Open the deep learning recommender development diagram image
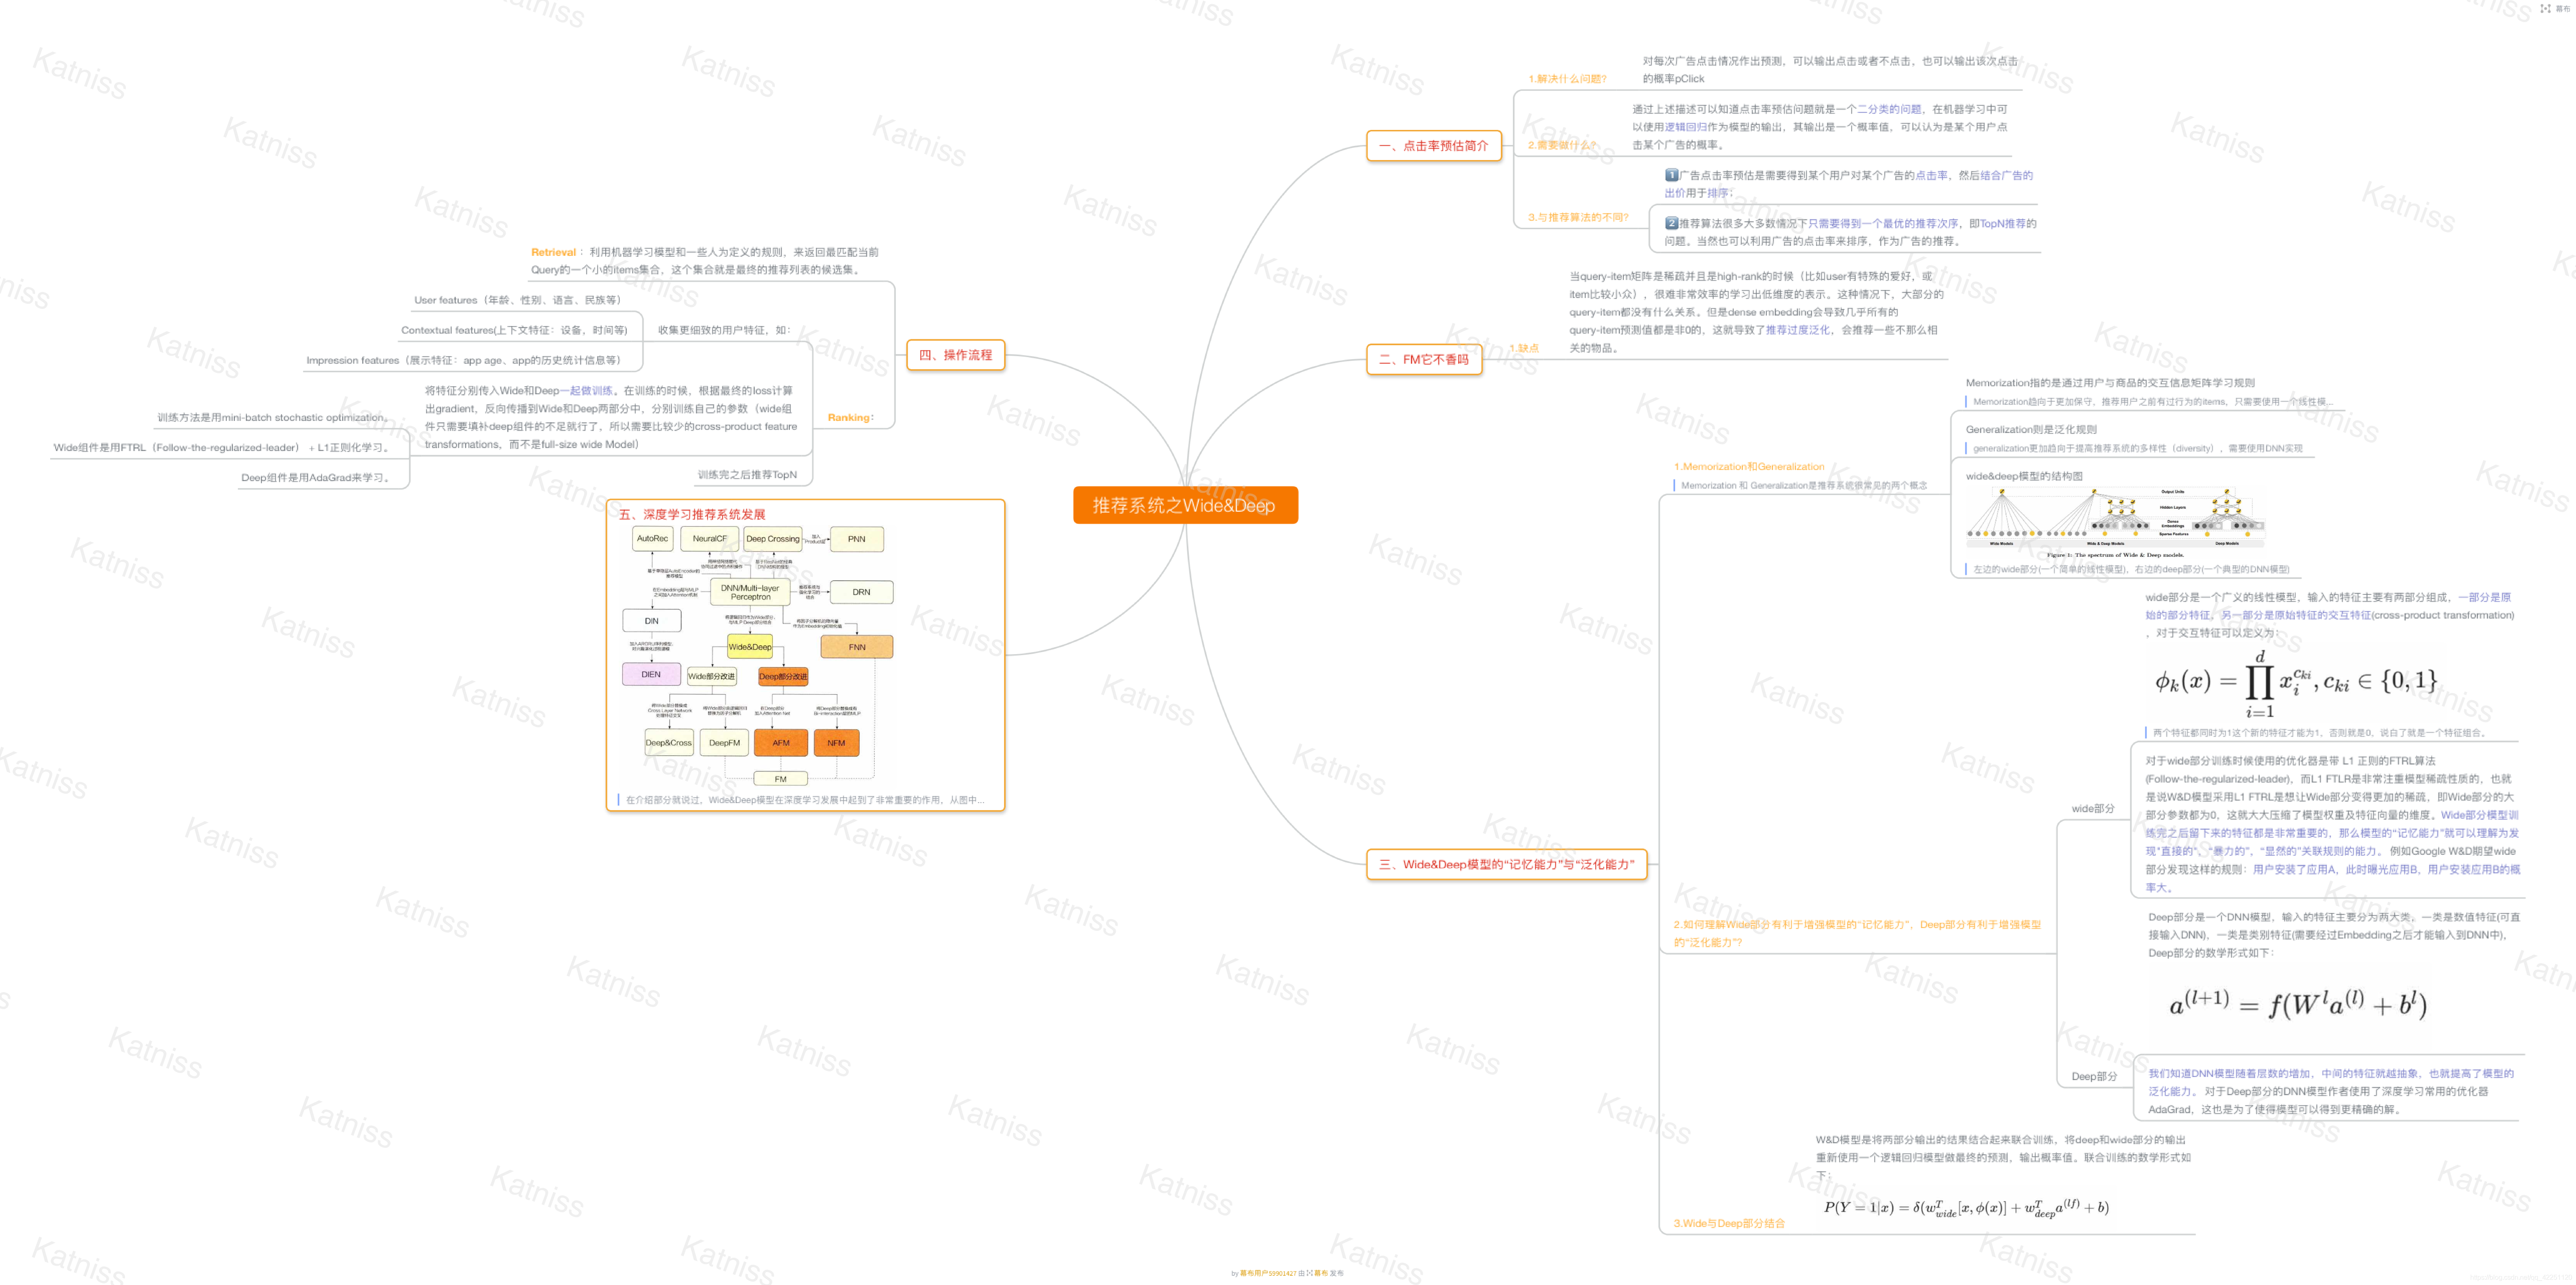This screenshot has width=2576, height=1285. click(x=757, y=656)
